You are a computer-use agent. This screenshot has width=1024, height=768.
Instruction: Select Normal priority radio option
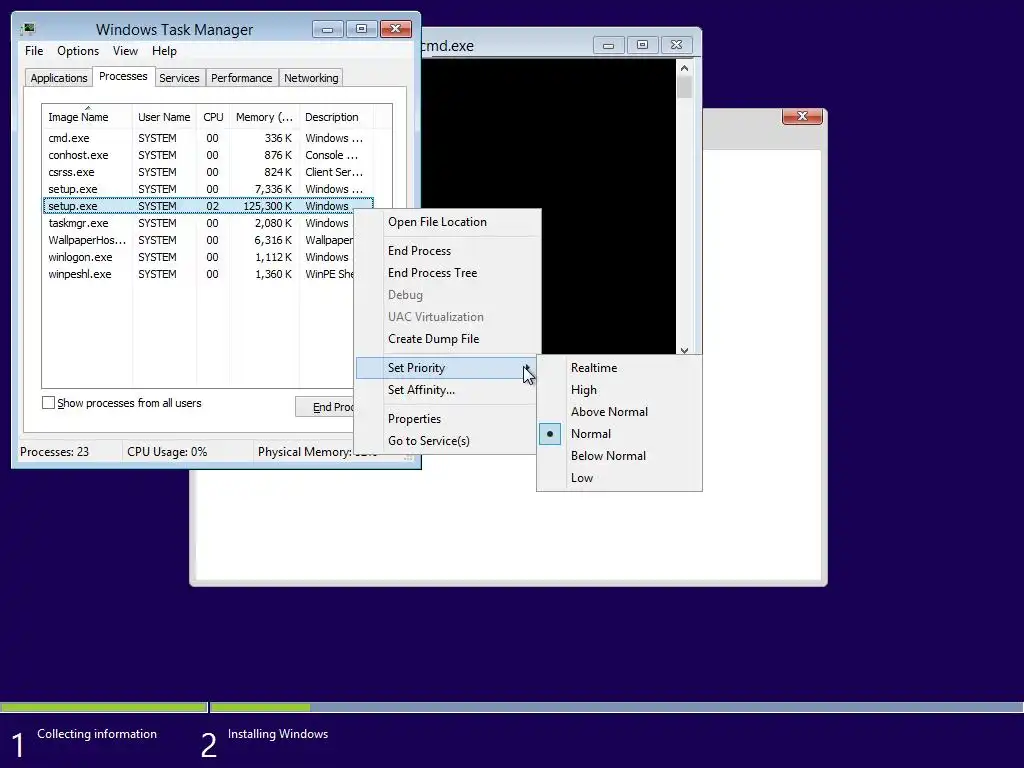(591, 434)
